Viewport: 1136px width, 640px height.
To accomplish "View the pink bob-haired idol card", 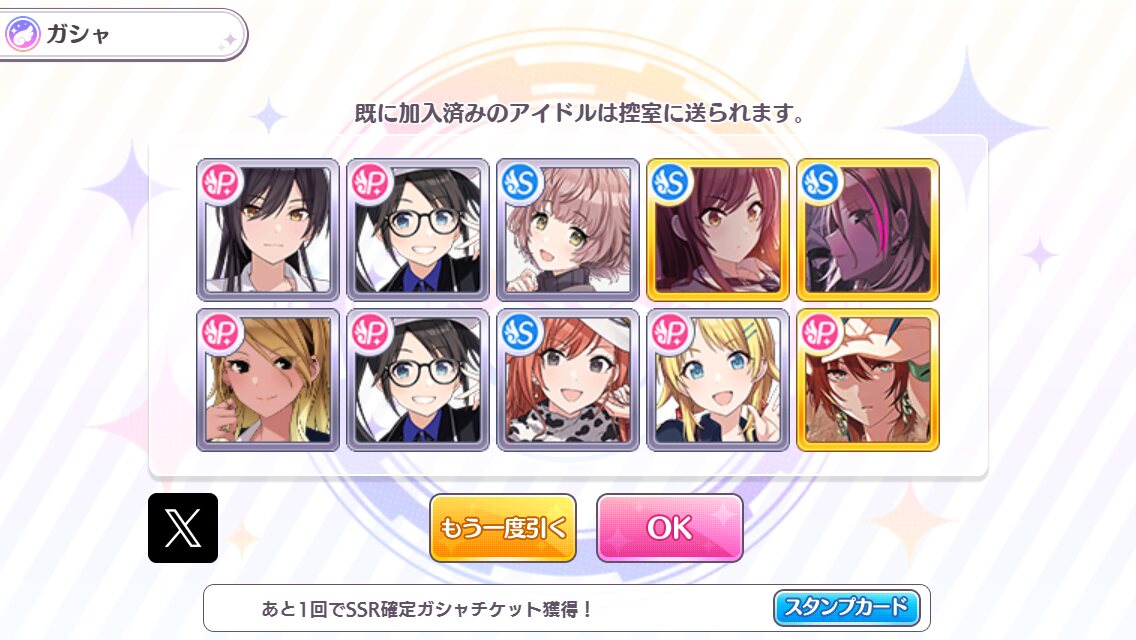I will click(x=568, y=230).
